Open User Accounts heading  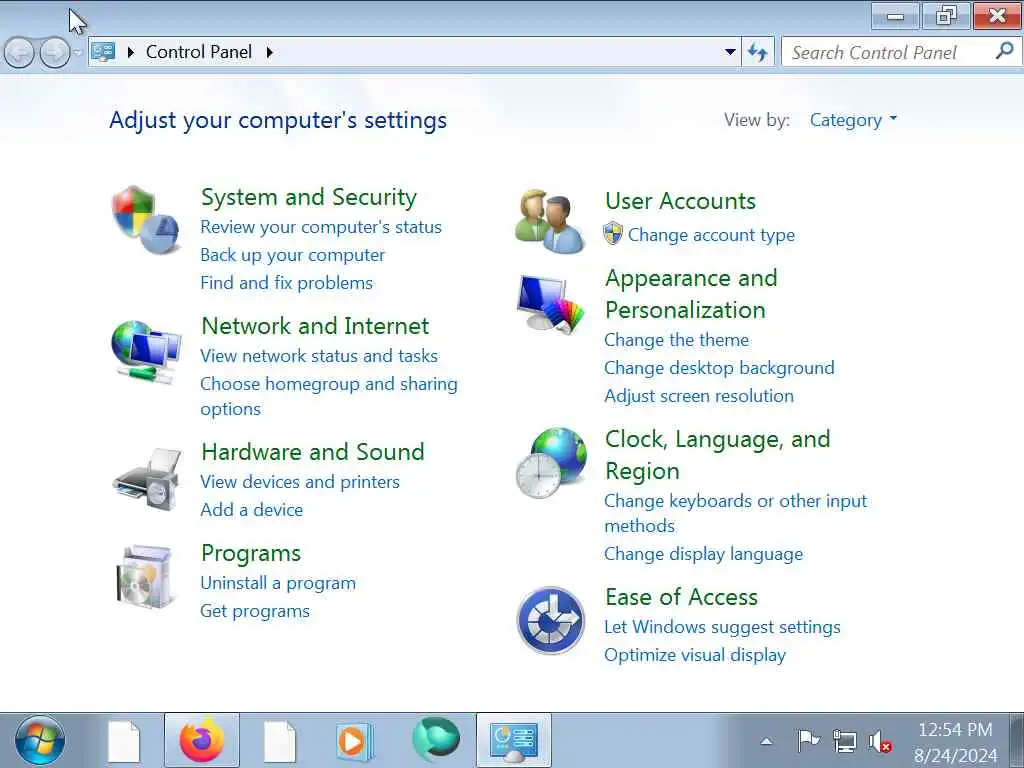coord(680,201)
